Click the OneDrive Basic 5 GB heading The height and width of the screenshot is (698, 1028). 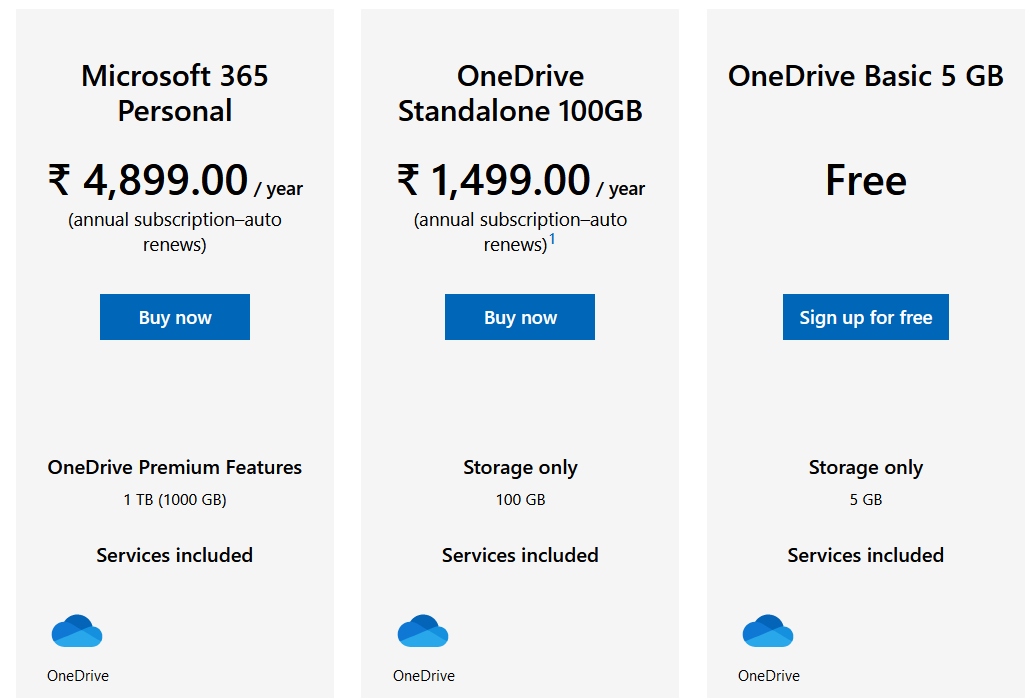(865, 76)
